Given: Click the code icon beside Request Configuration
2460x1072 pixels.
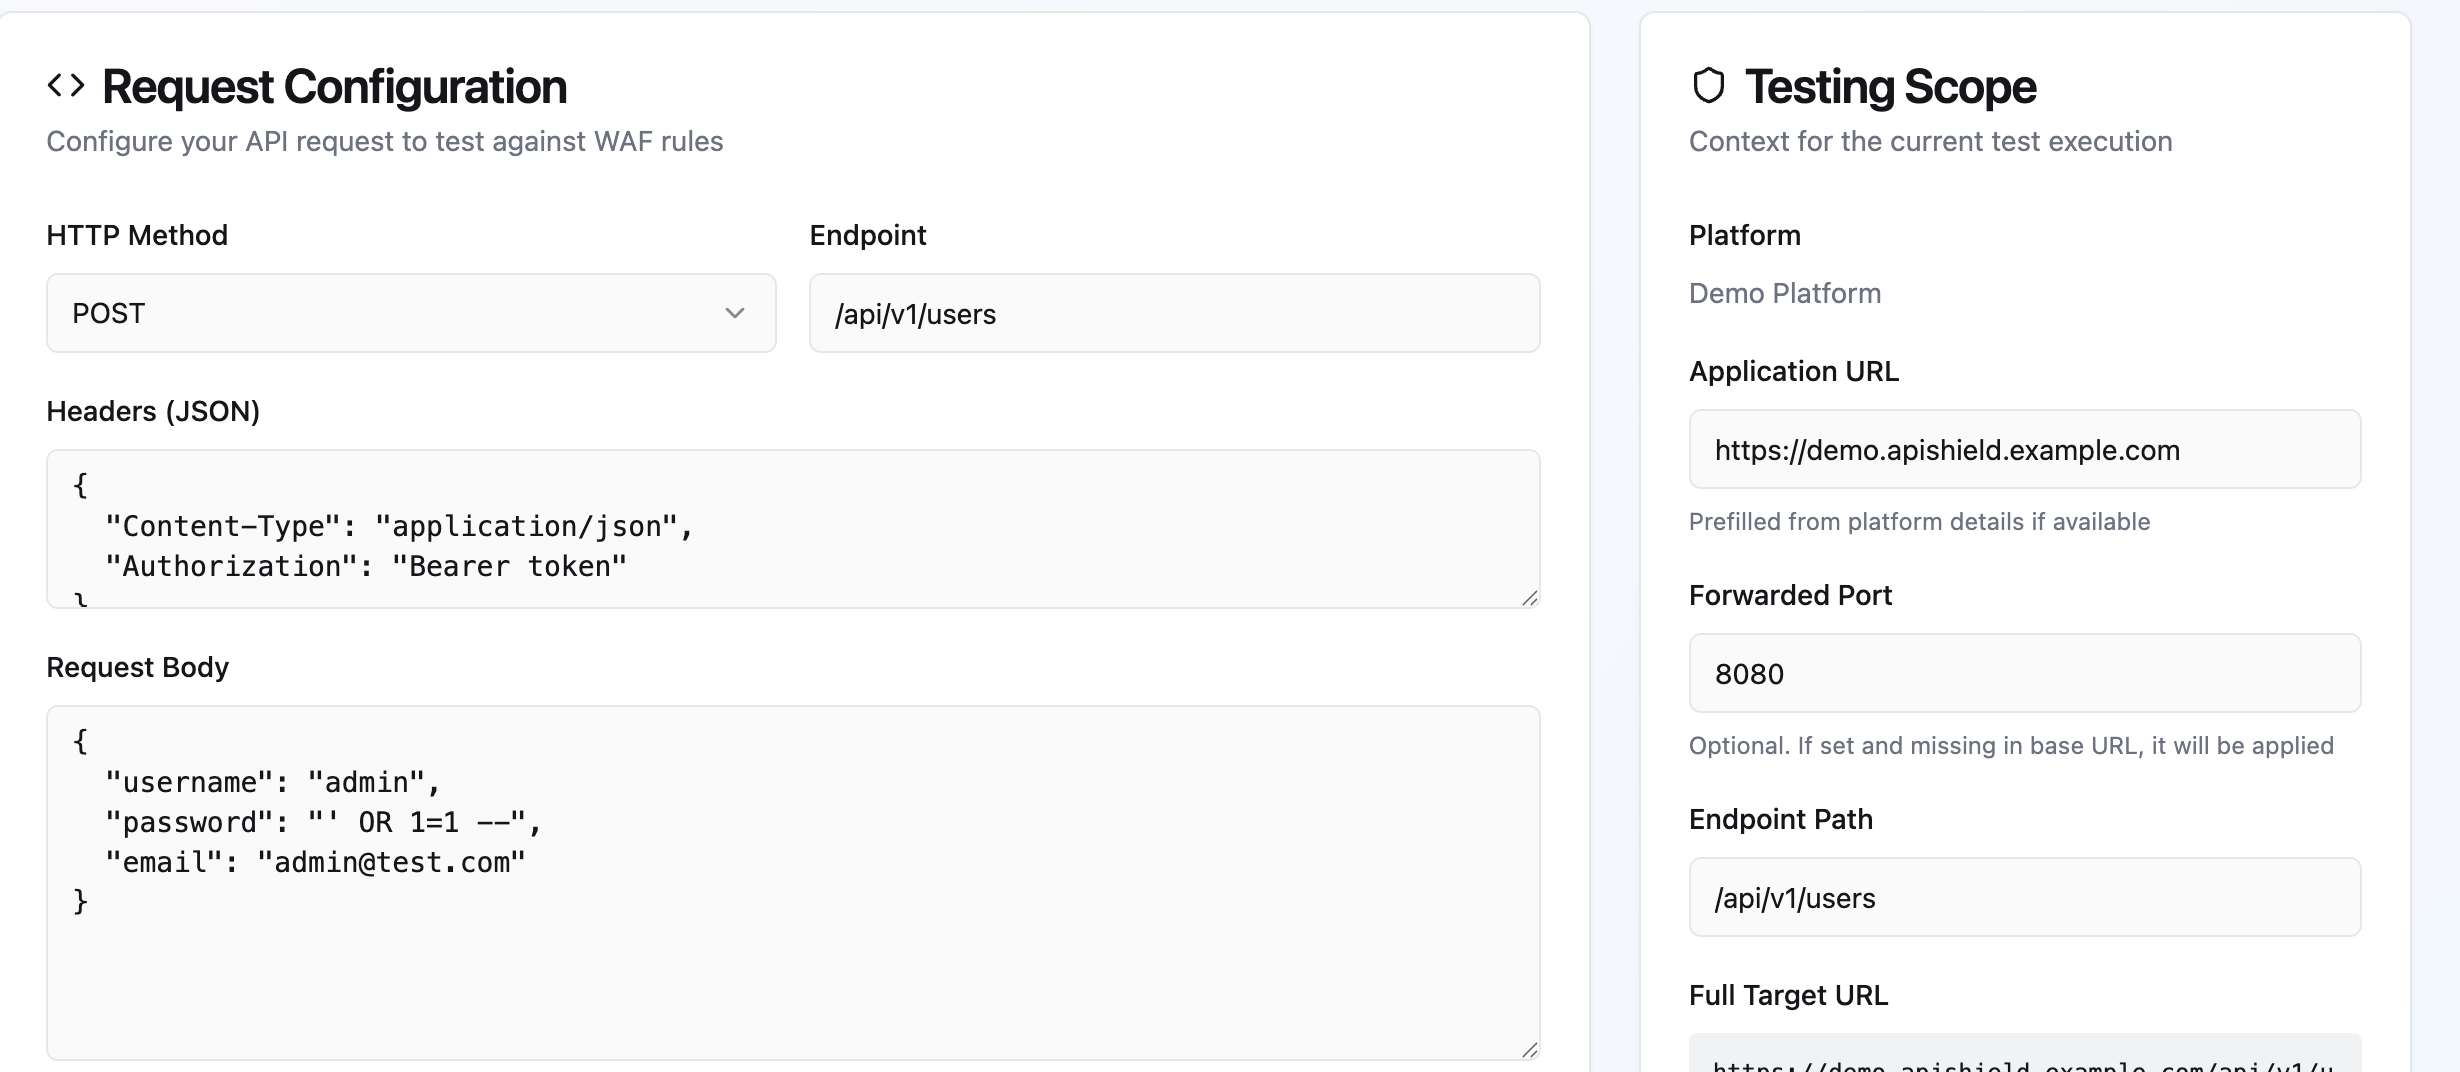Looking at the screenshot, I should pos(67,85).
